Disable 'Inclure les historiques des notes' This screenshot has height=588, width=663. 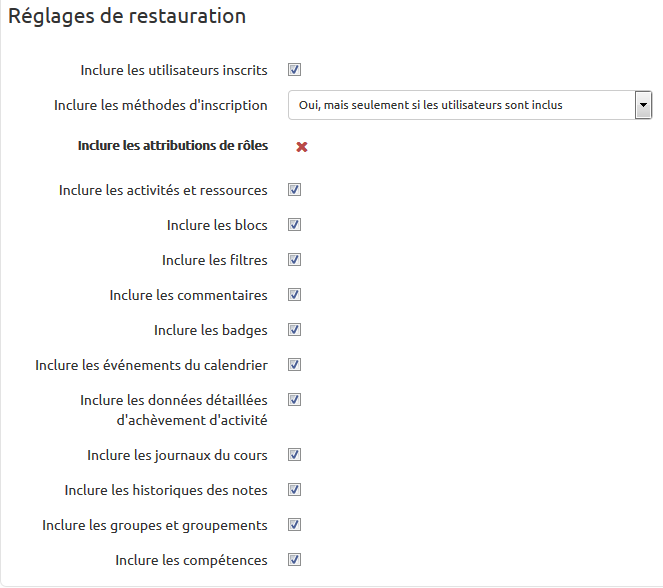pos(295,490)
